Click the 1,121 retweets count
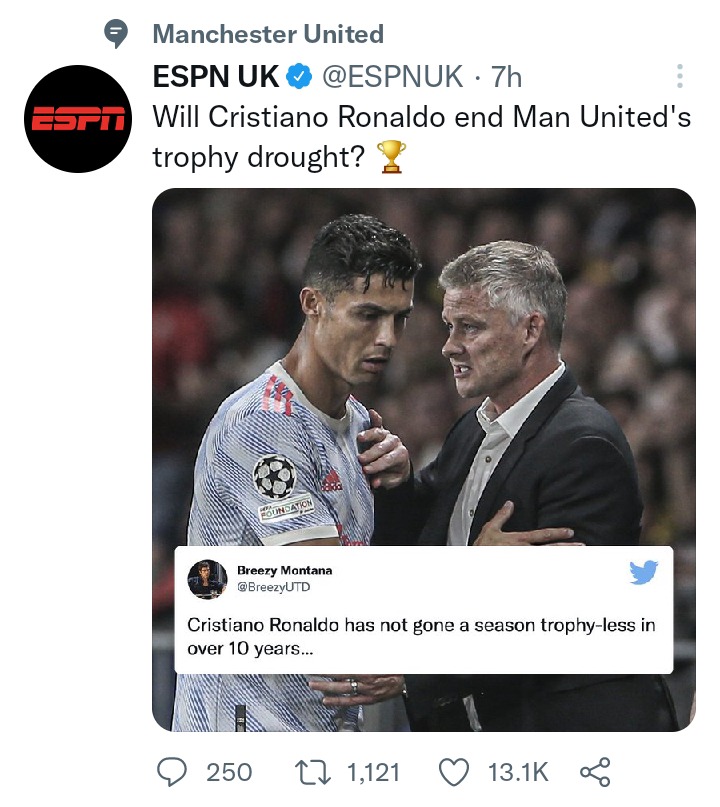Screen dimensions: 720x807 click(373, 773)
